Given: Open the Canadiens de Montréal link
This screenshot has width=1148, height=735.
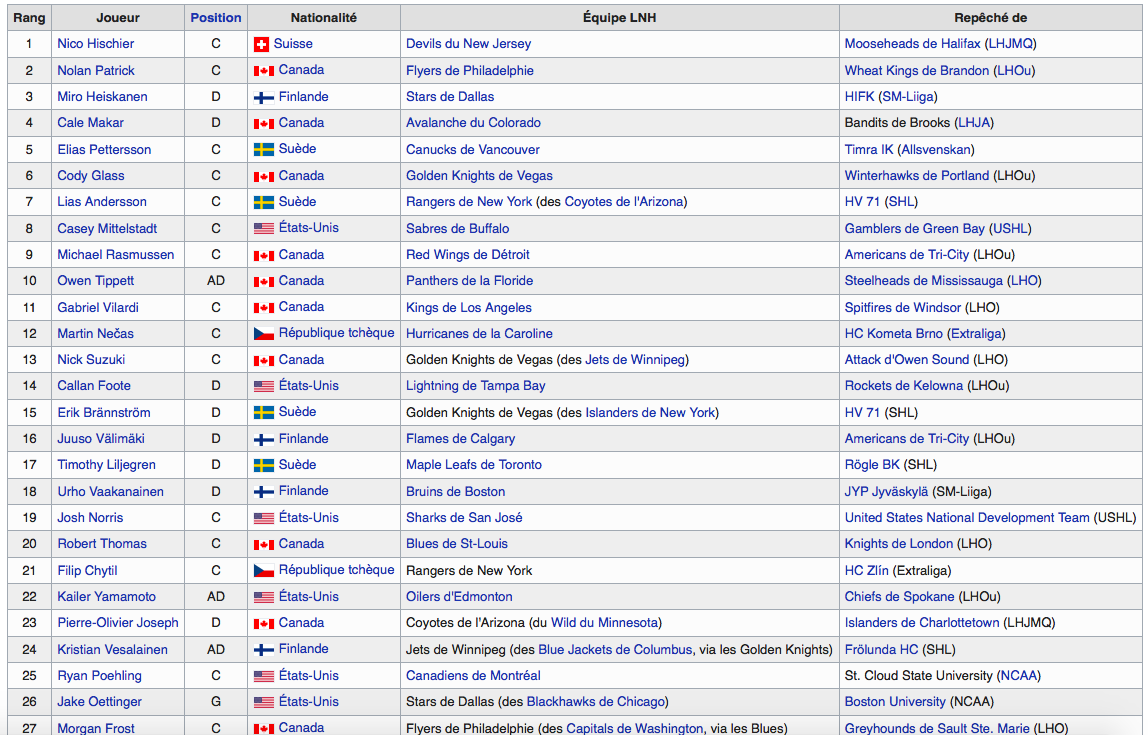Looking at the screenshot, I should pos(474,676).
